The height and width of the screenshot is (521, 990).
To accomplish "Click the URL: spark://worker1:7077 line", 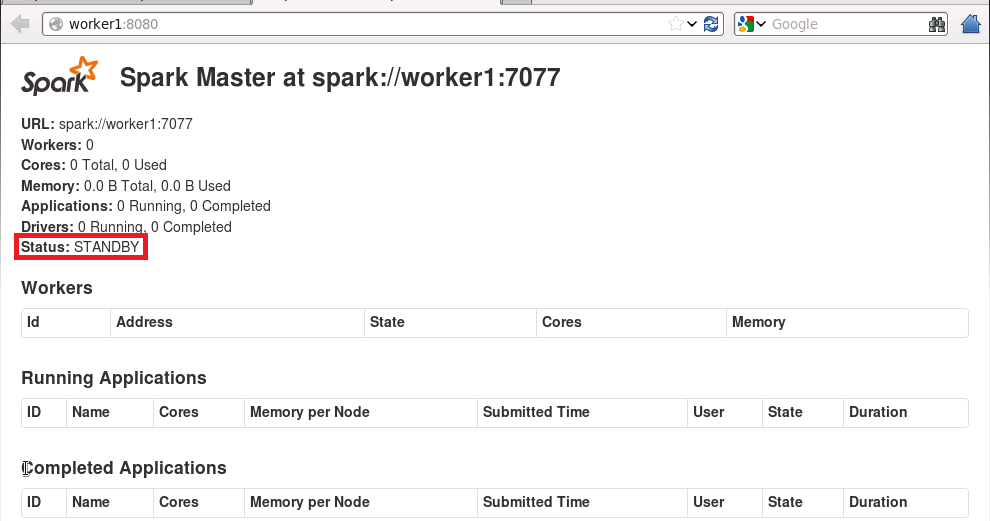I will [107, 124].
